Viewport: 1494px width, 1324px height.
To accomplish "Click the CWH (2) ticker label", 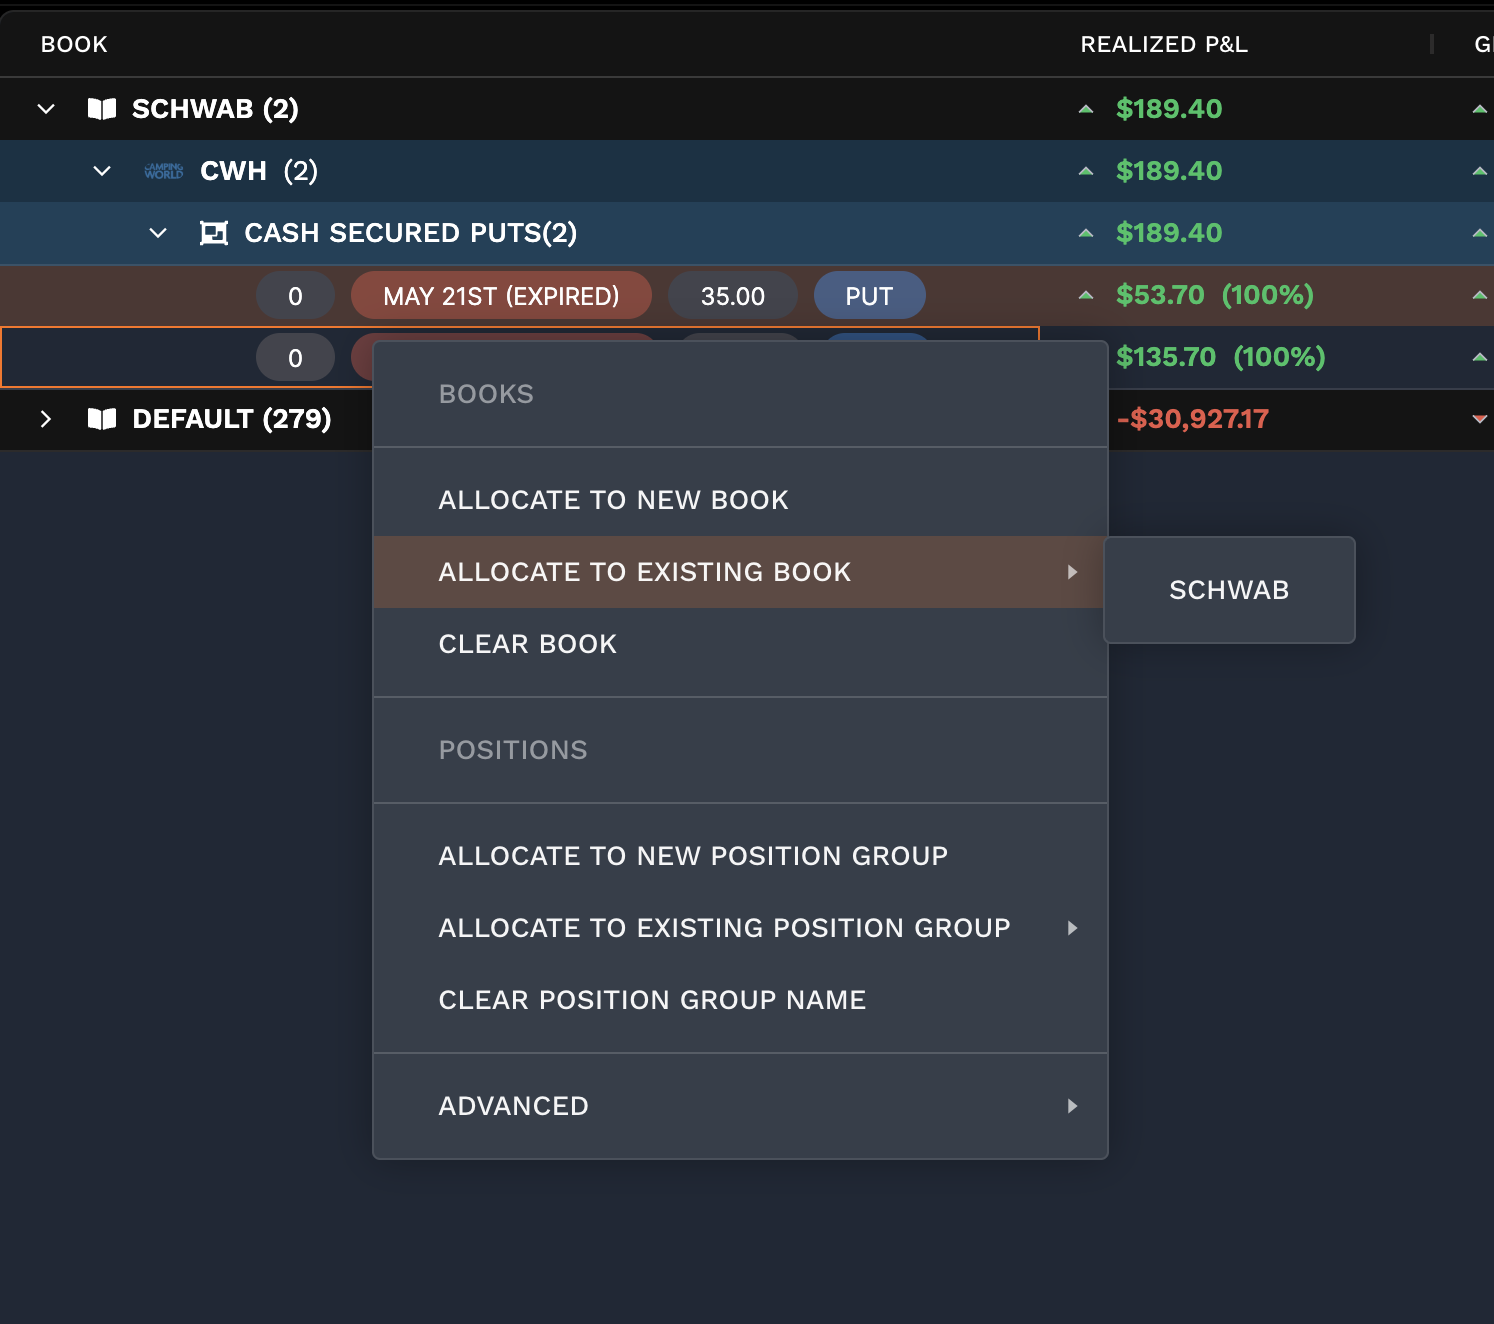I will tap(259, 171).
